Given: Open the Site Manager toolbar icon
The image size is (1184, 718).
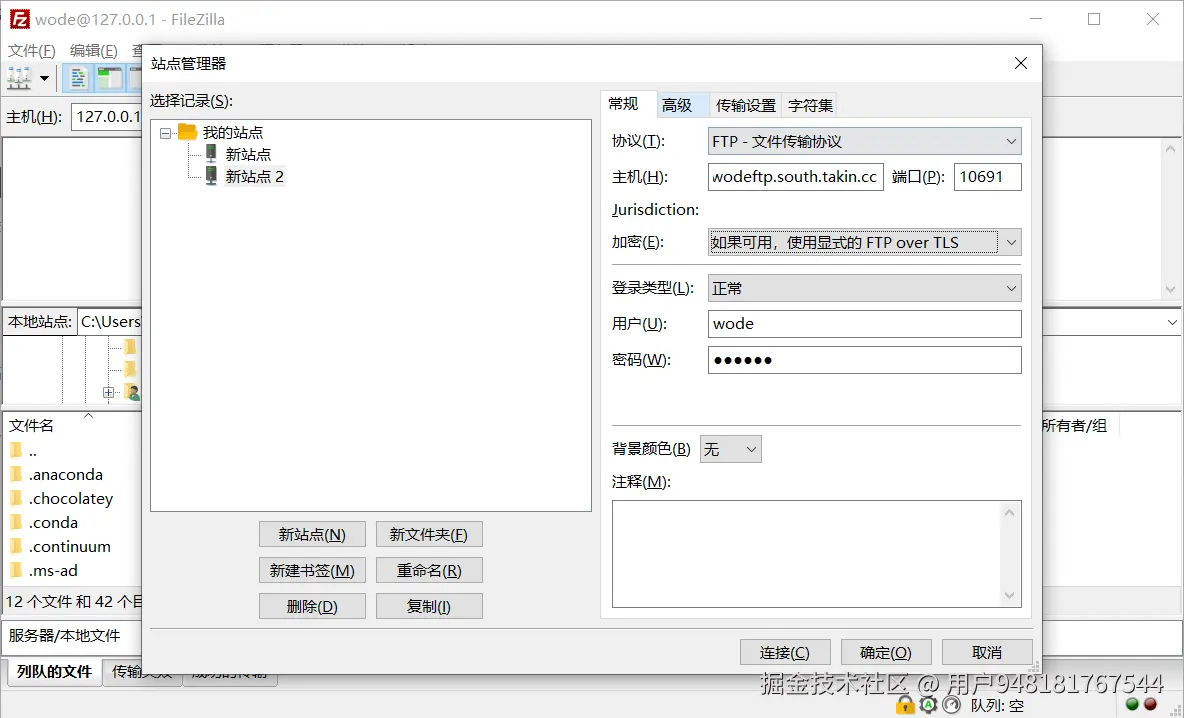Looking at the screenshot, I should [x=19, y=78].
